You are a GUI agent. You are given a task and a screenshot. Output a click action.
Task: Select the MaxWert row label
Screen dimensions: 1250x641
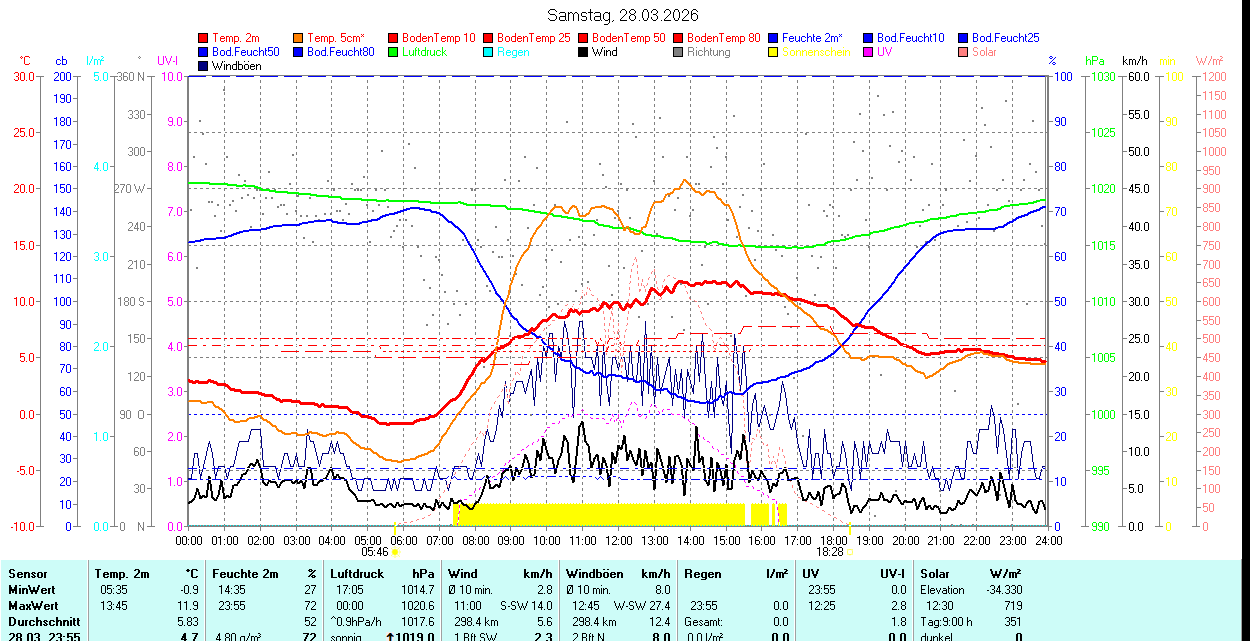[x=36, y=606]
